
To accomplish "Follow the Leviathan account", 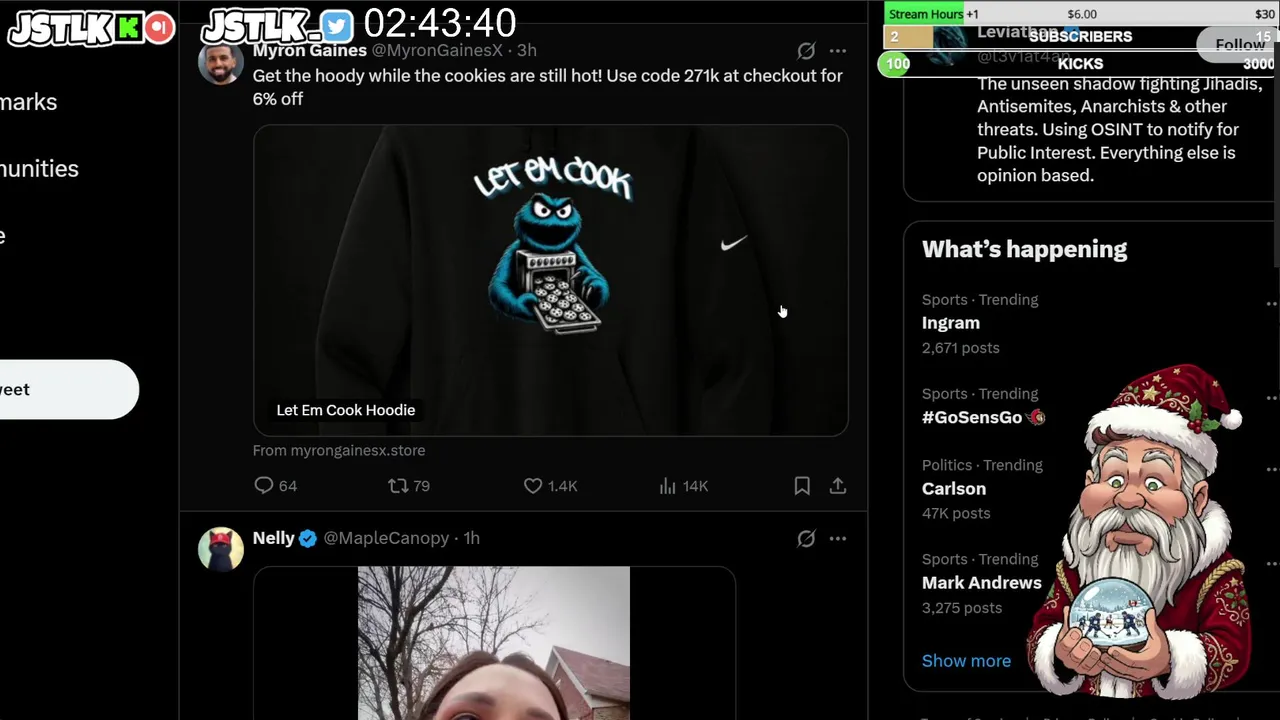I will (1240, 44).
